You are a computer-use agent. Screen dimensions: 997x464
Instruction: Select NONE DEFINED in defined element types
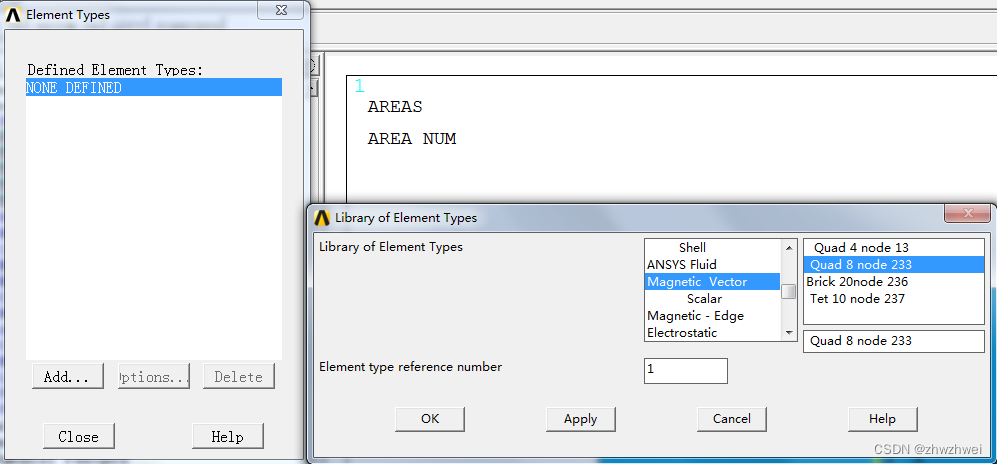153,88
